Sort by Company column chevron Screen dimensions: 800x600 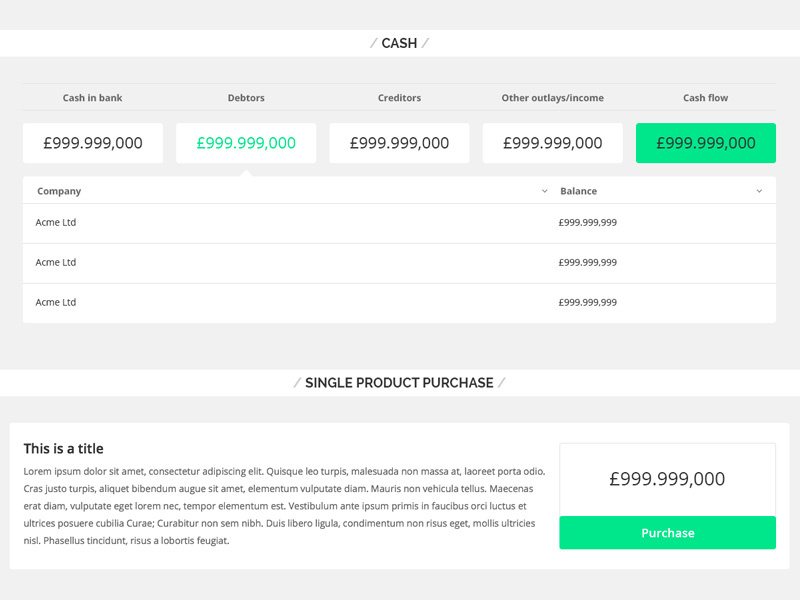[544, 191]
